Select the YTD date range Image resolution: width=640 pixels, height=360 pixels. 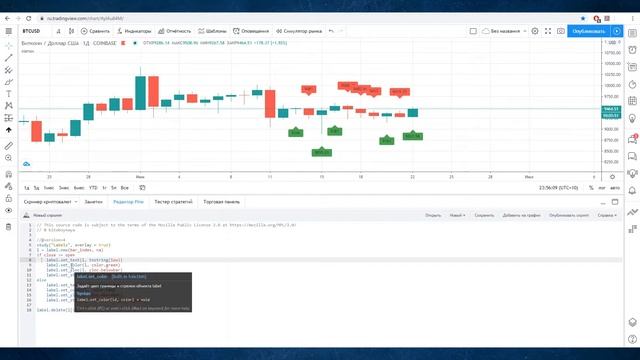93,188
